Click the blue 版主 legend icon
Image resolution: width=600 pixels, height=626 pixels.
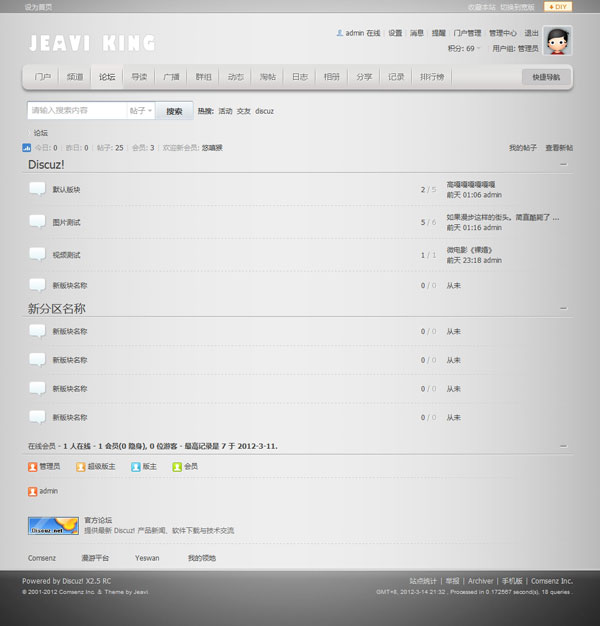click(x=136, y=467)
